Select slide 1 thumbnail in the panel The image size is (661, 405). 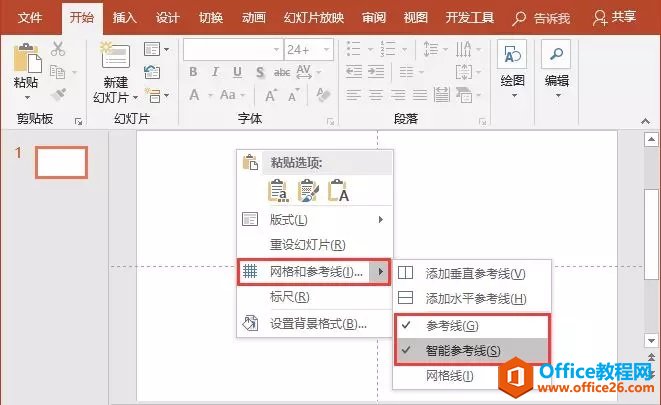click(x=61, y=162)
